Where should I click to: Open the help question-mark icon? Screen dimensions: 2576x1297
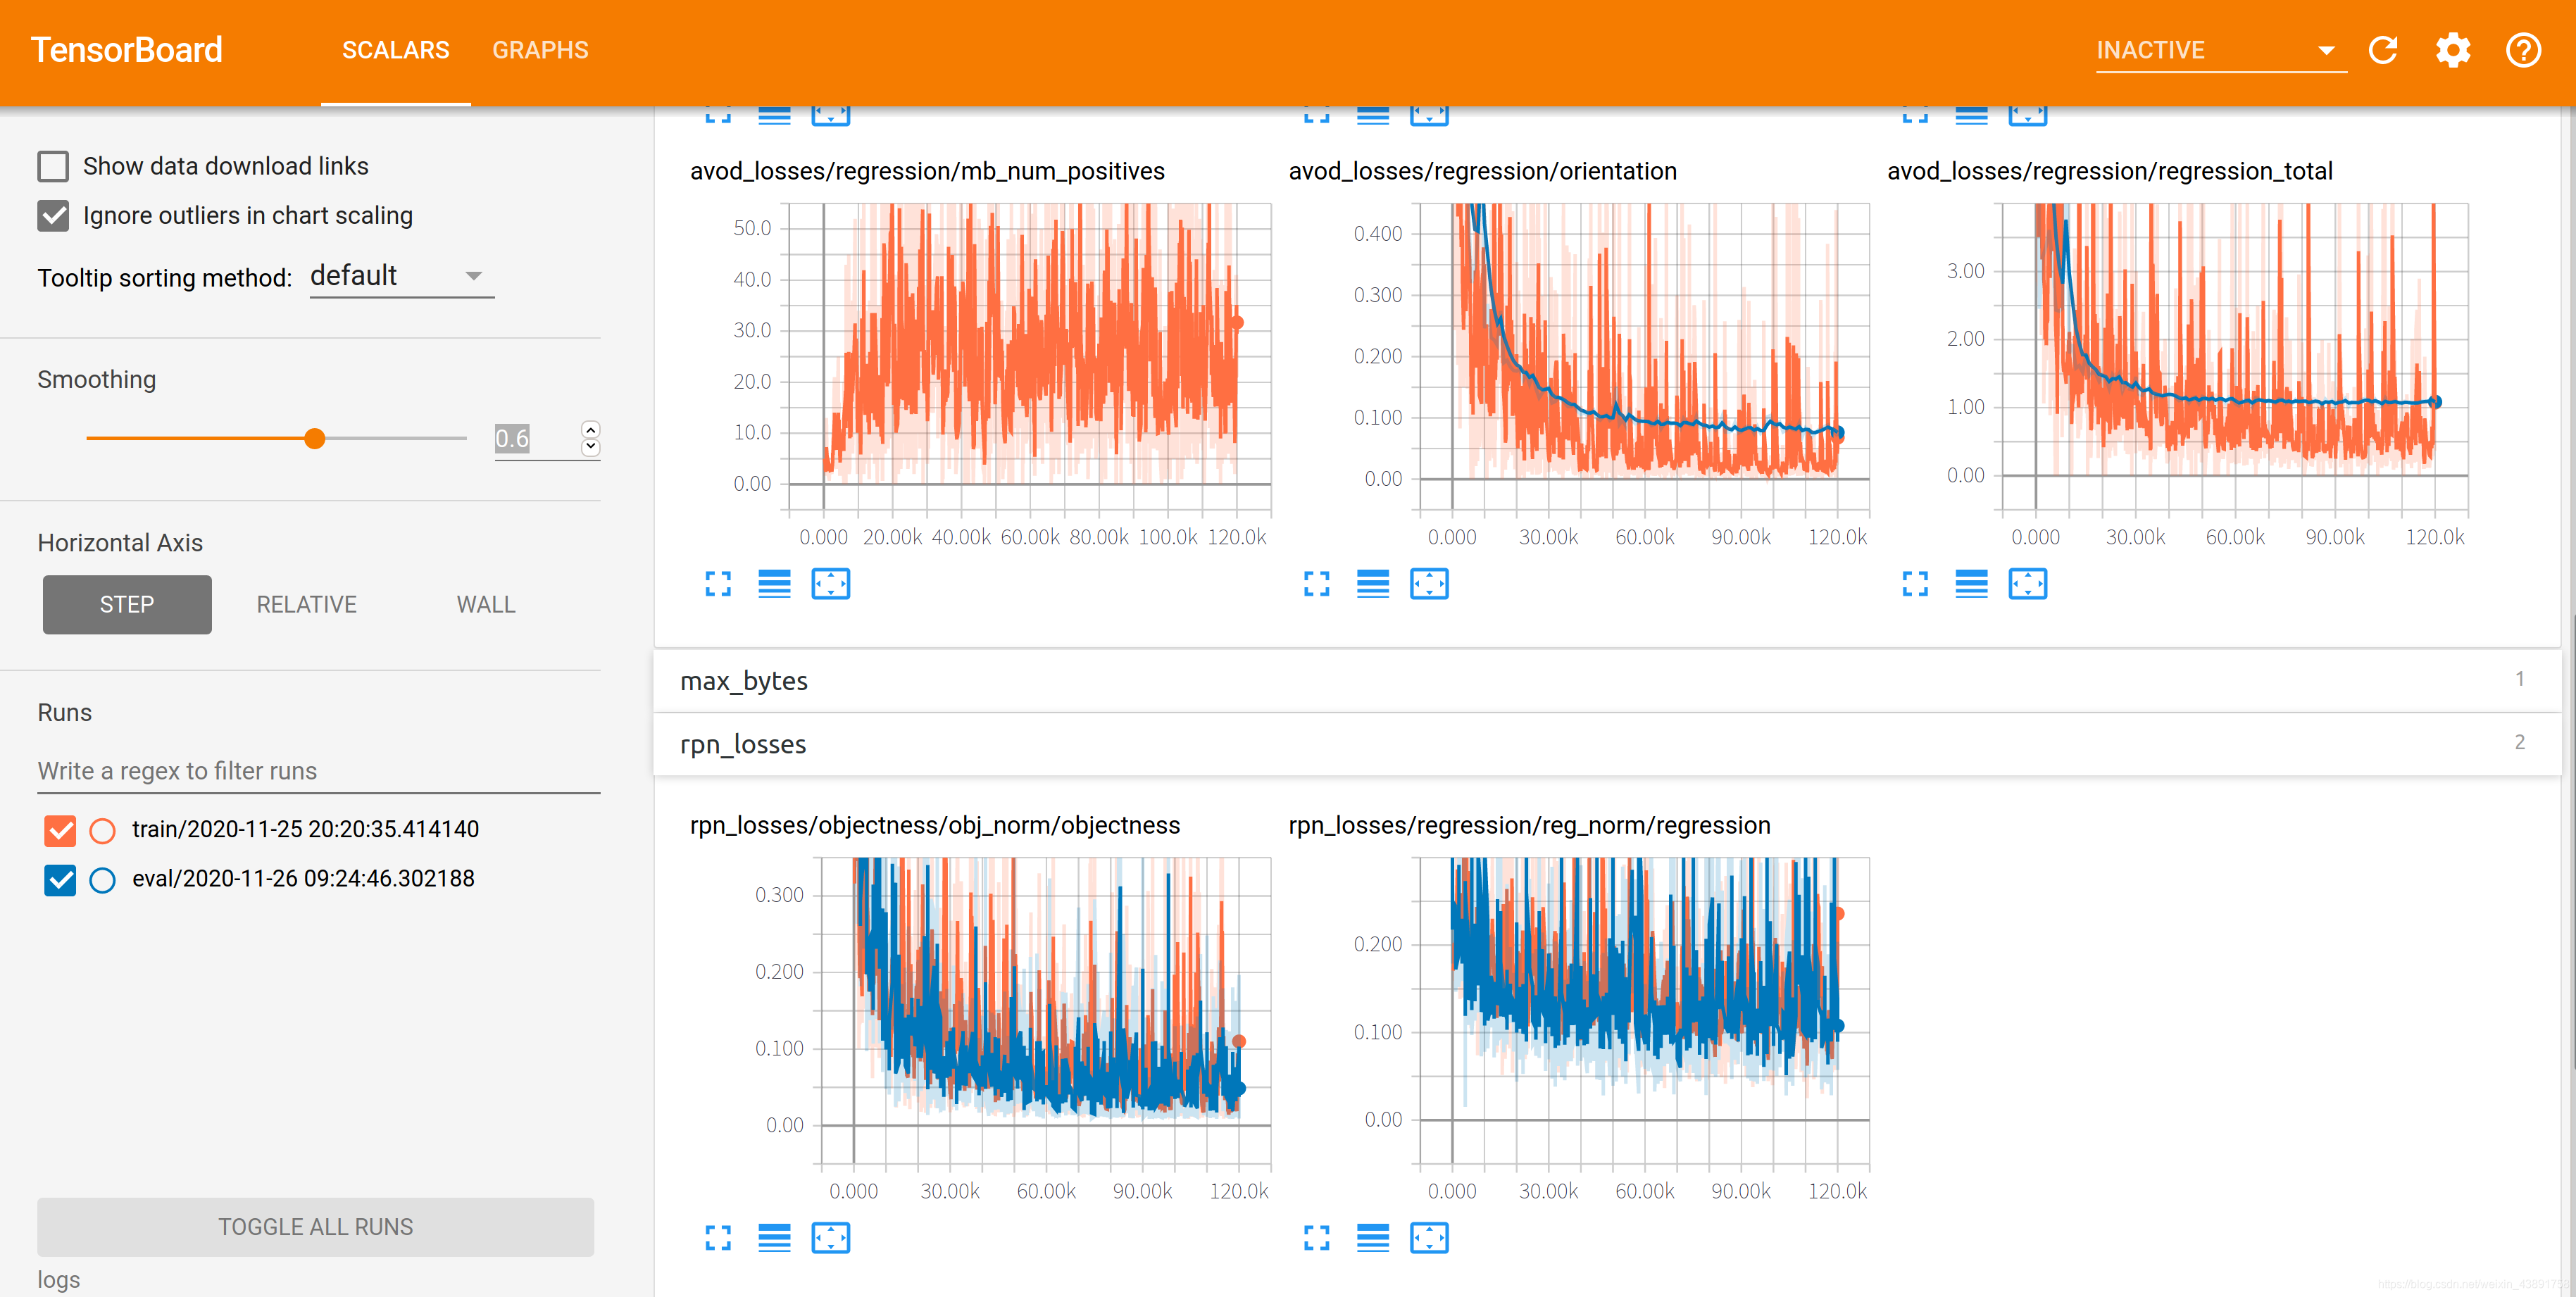pyautogui.click(x=2523, y=50)
